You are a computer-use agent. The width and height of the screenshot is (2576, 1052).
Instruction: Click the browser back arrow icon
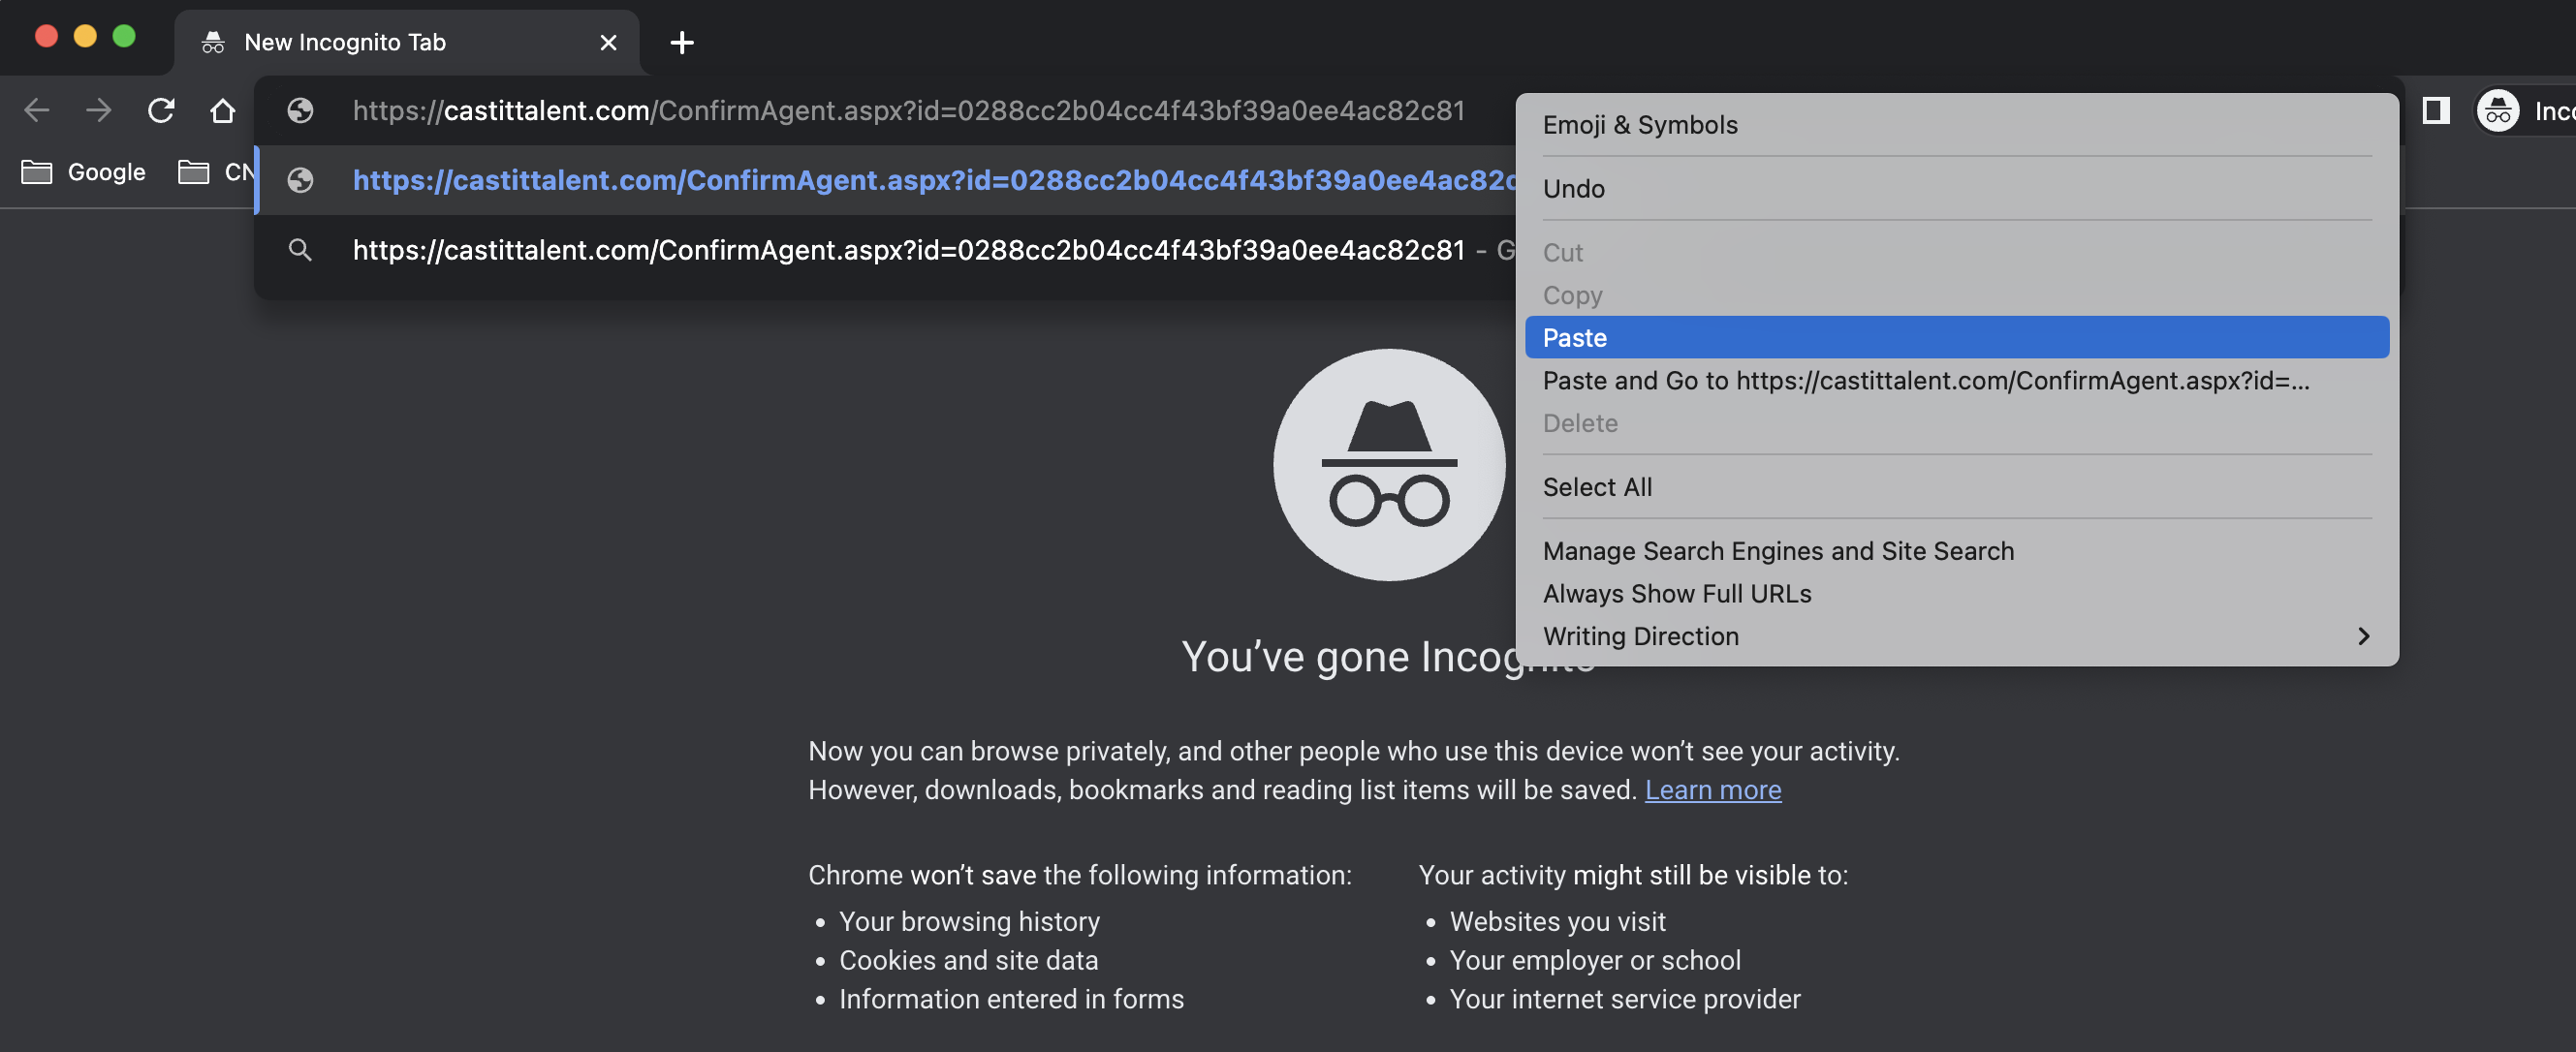(x=37, y=110)
